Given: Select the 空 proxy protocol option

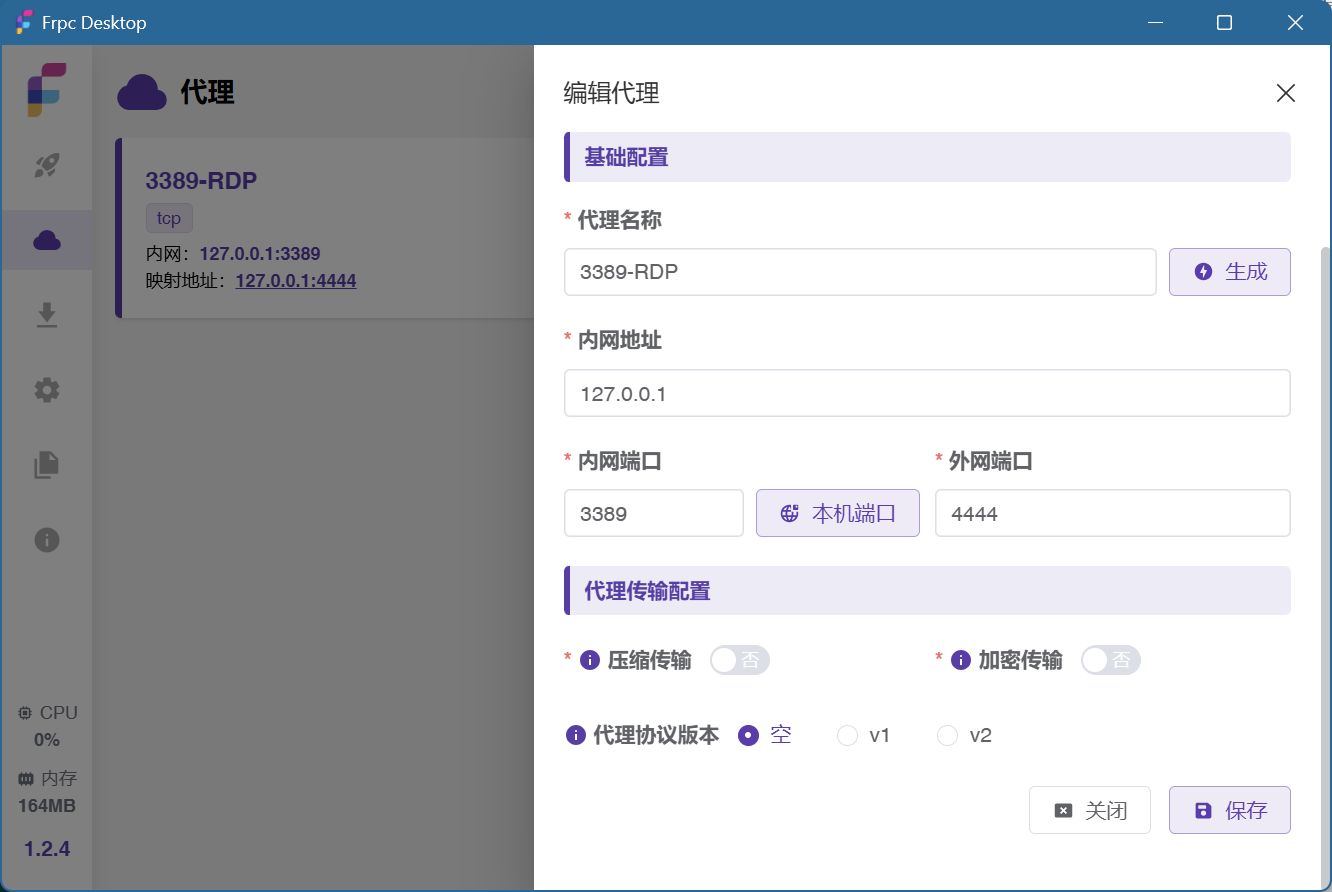Looking at the screenshot, I should click(748, 736).
